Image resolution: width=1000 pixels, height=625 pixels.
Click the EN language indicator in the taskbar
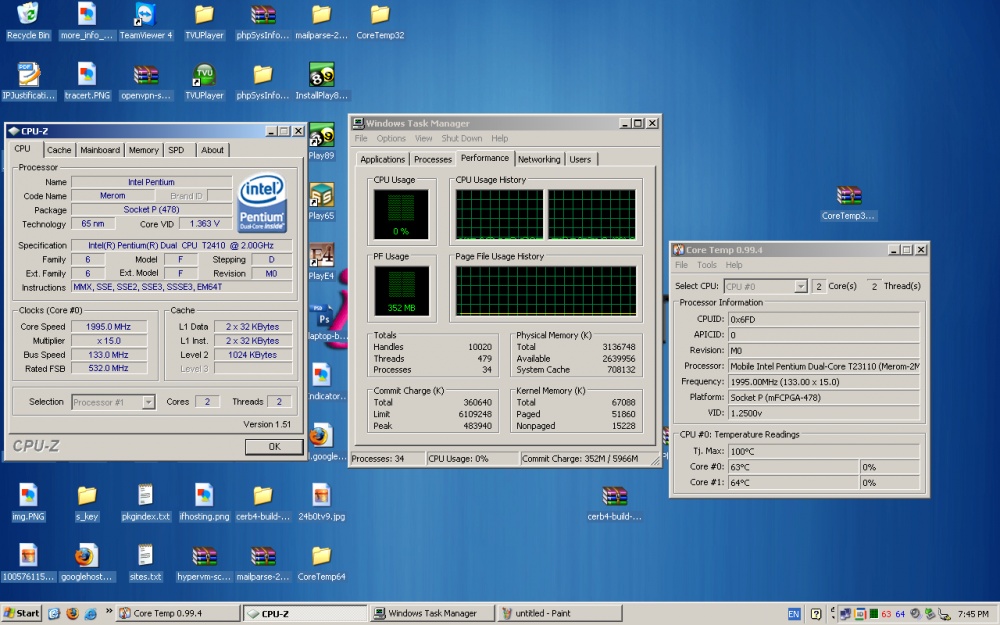pyautogui.click(x=794, y=613)
